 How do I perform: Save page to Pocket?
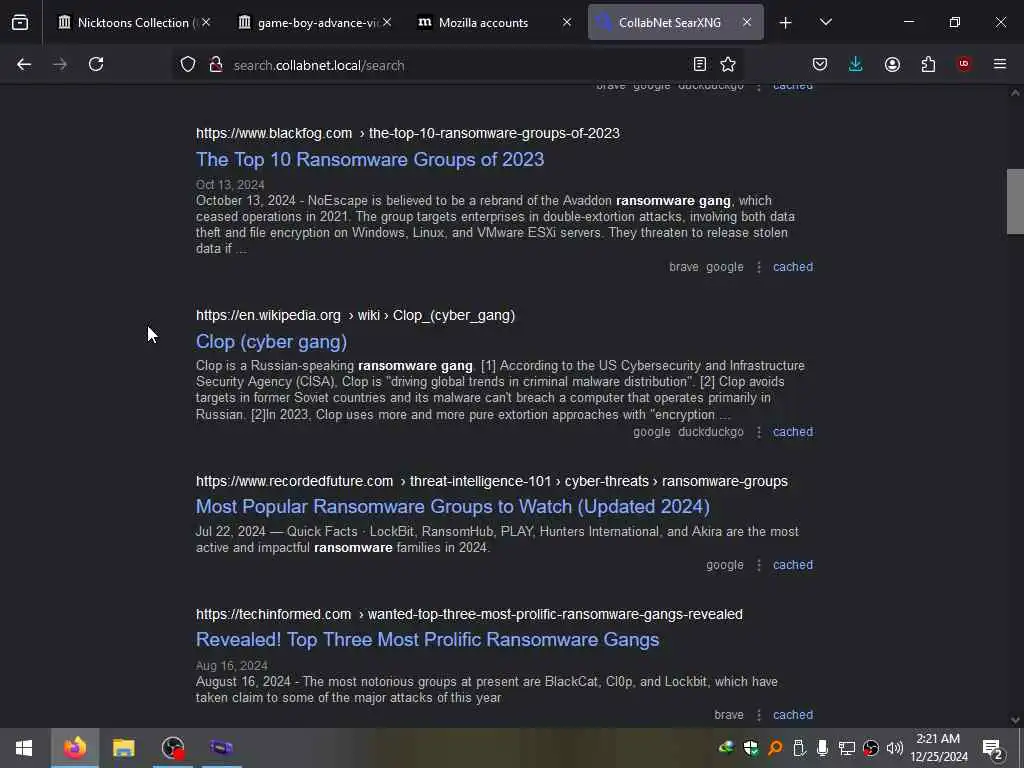pos(820,65)
